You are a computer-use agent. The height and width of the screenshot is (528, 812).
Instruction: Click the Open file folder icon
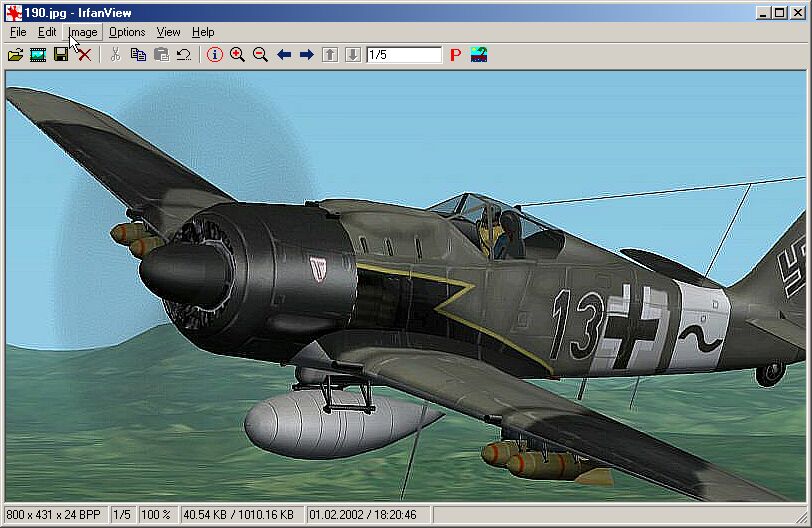[x=16, y=54]
